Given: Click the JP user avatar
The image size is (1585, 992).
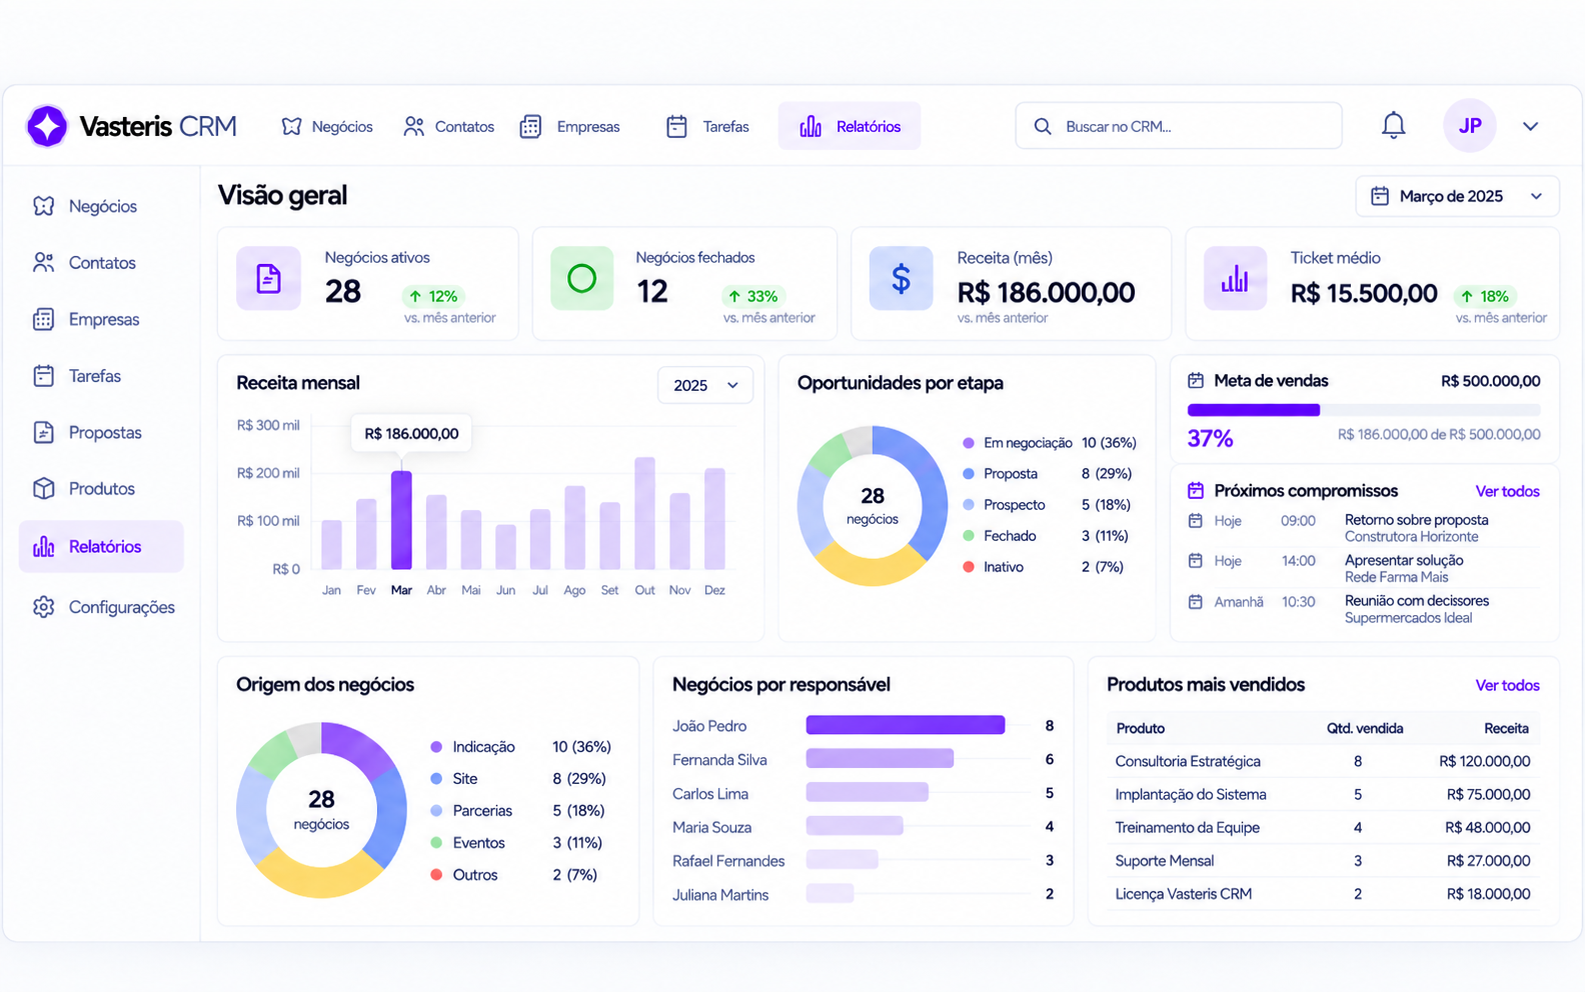Looking at the screenshot, I should click(1469, 126).
